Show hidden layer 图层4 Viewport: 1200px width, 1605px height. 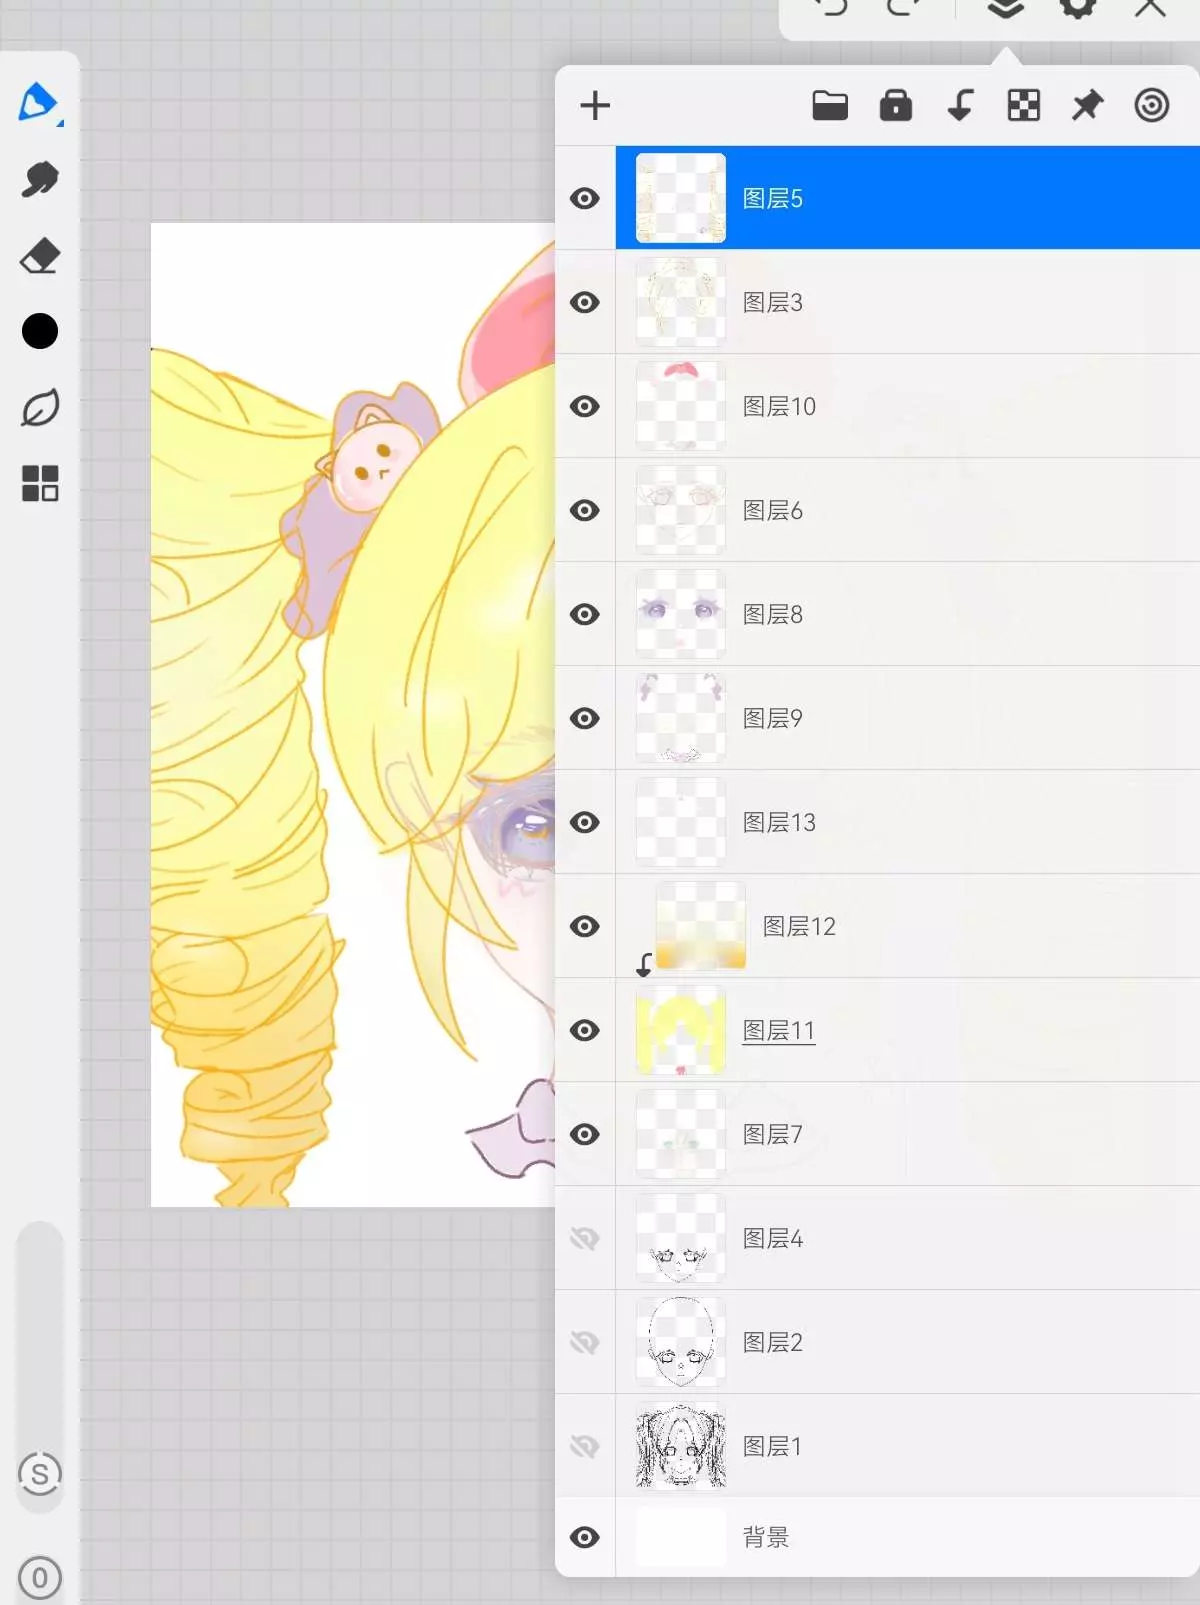585,1238
